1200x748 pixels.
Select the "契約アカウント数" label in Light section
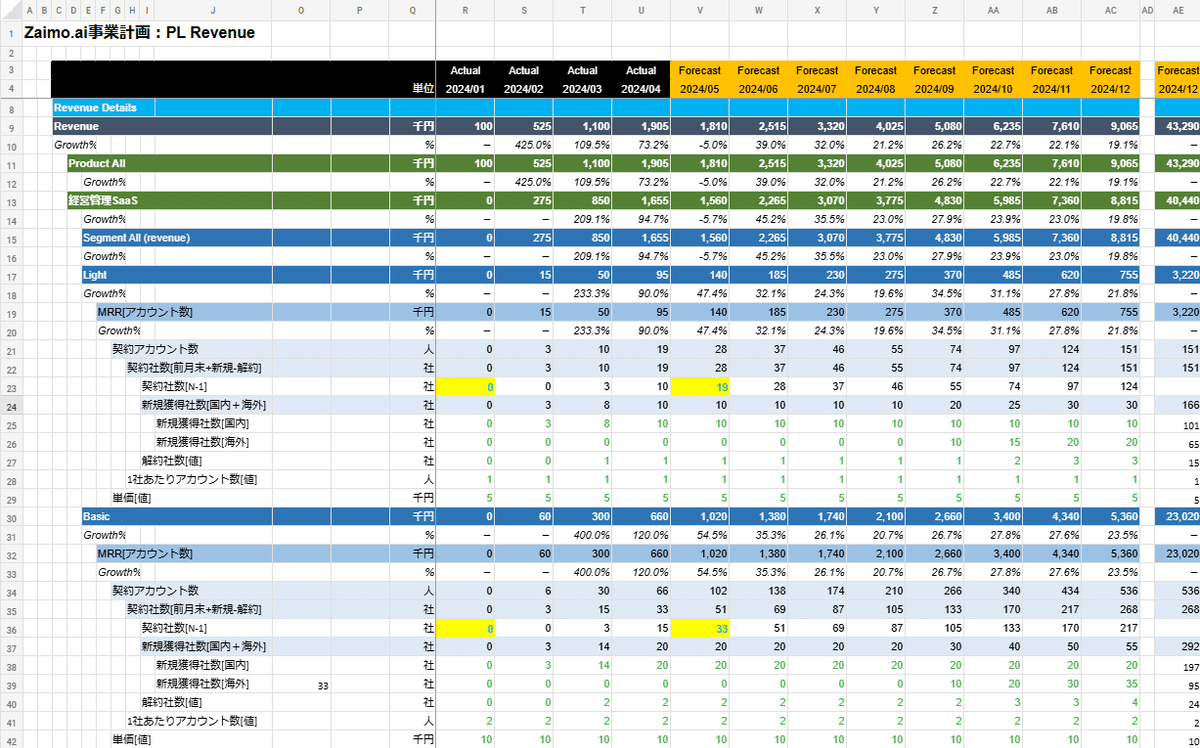[x=155, y=349]
